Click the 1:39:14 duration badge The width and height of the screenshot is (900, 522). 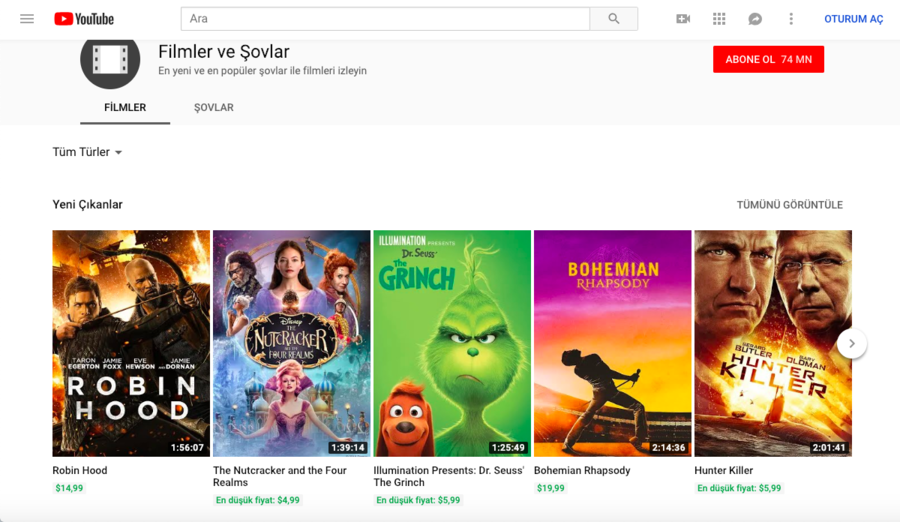pyautogui.click(x=348, y=447)
